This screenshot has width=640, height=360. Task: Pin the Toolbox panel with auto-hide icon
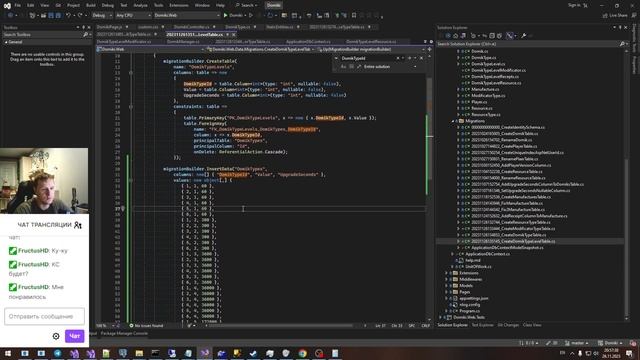point(83,27)
